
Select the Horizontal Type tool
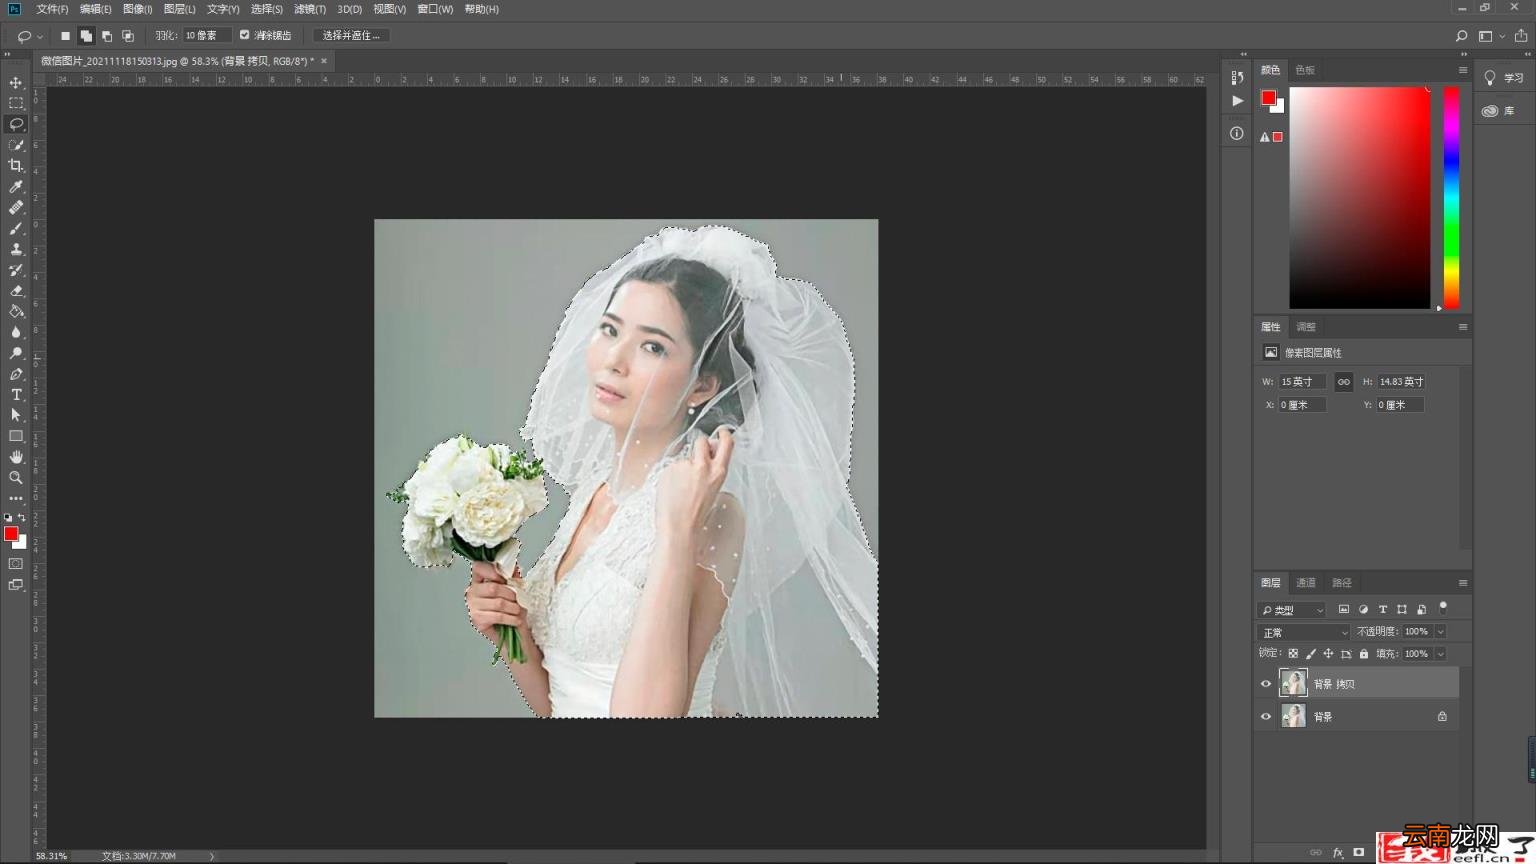(x=15, y=395)
